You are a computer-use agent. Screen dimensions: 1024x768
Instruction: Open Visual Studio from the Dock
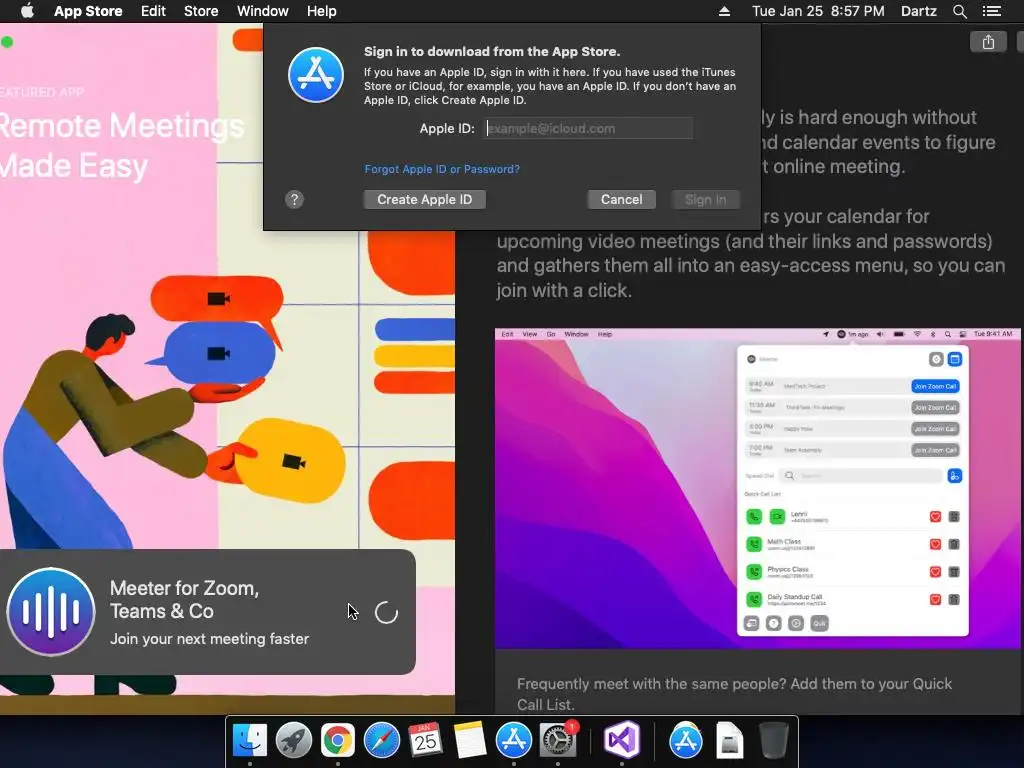pos(622,741)
